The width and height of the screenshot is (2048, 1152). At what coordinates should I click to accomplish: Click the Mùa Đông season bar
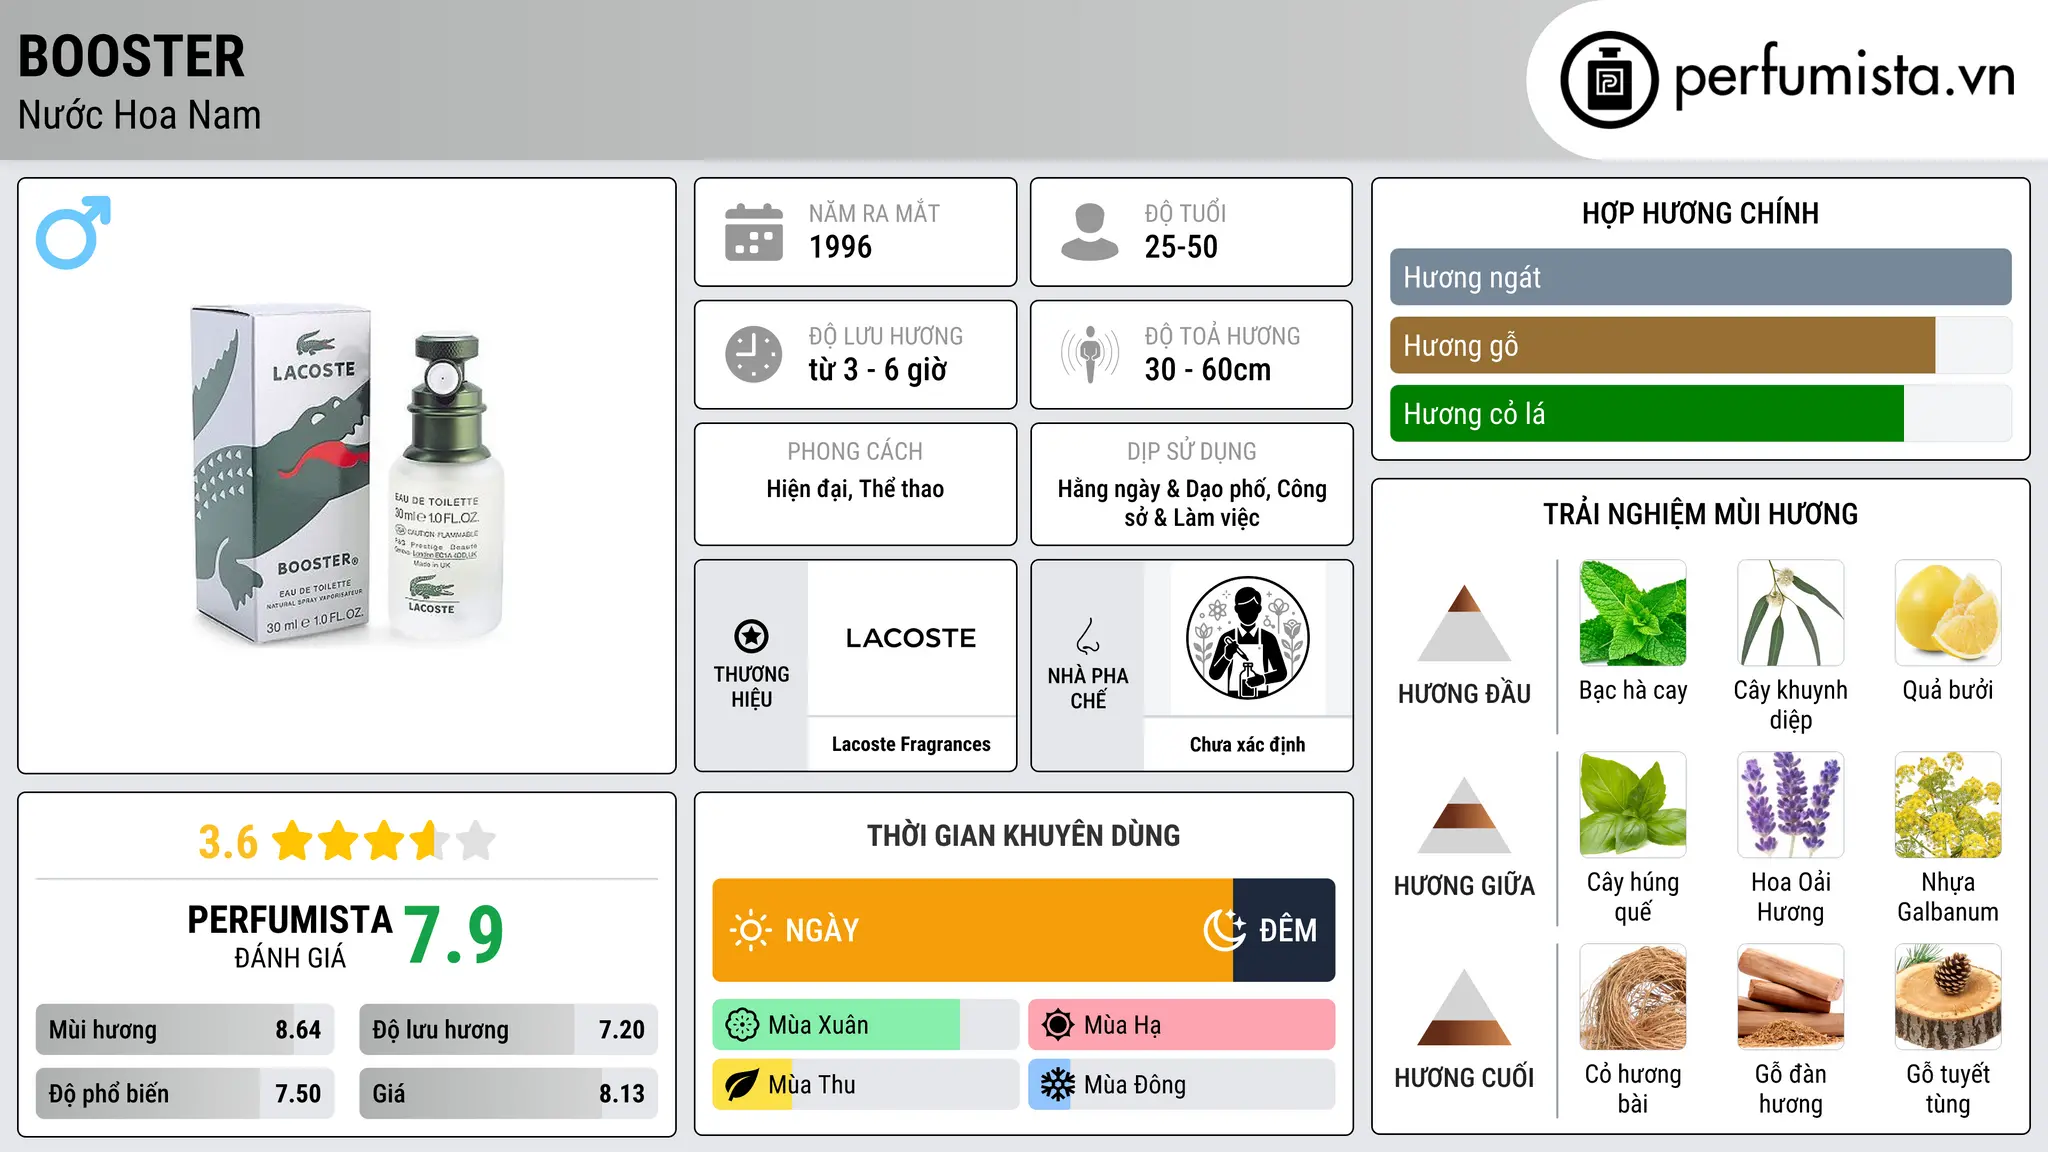1181,1085
